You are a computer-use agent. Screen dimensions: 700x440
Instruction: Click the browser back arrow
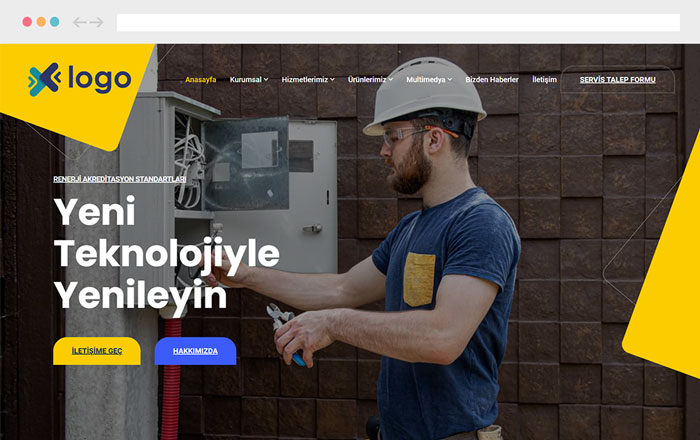[79, 22]
